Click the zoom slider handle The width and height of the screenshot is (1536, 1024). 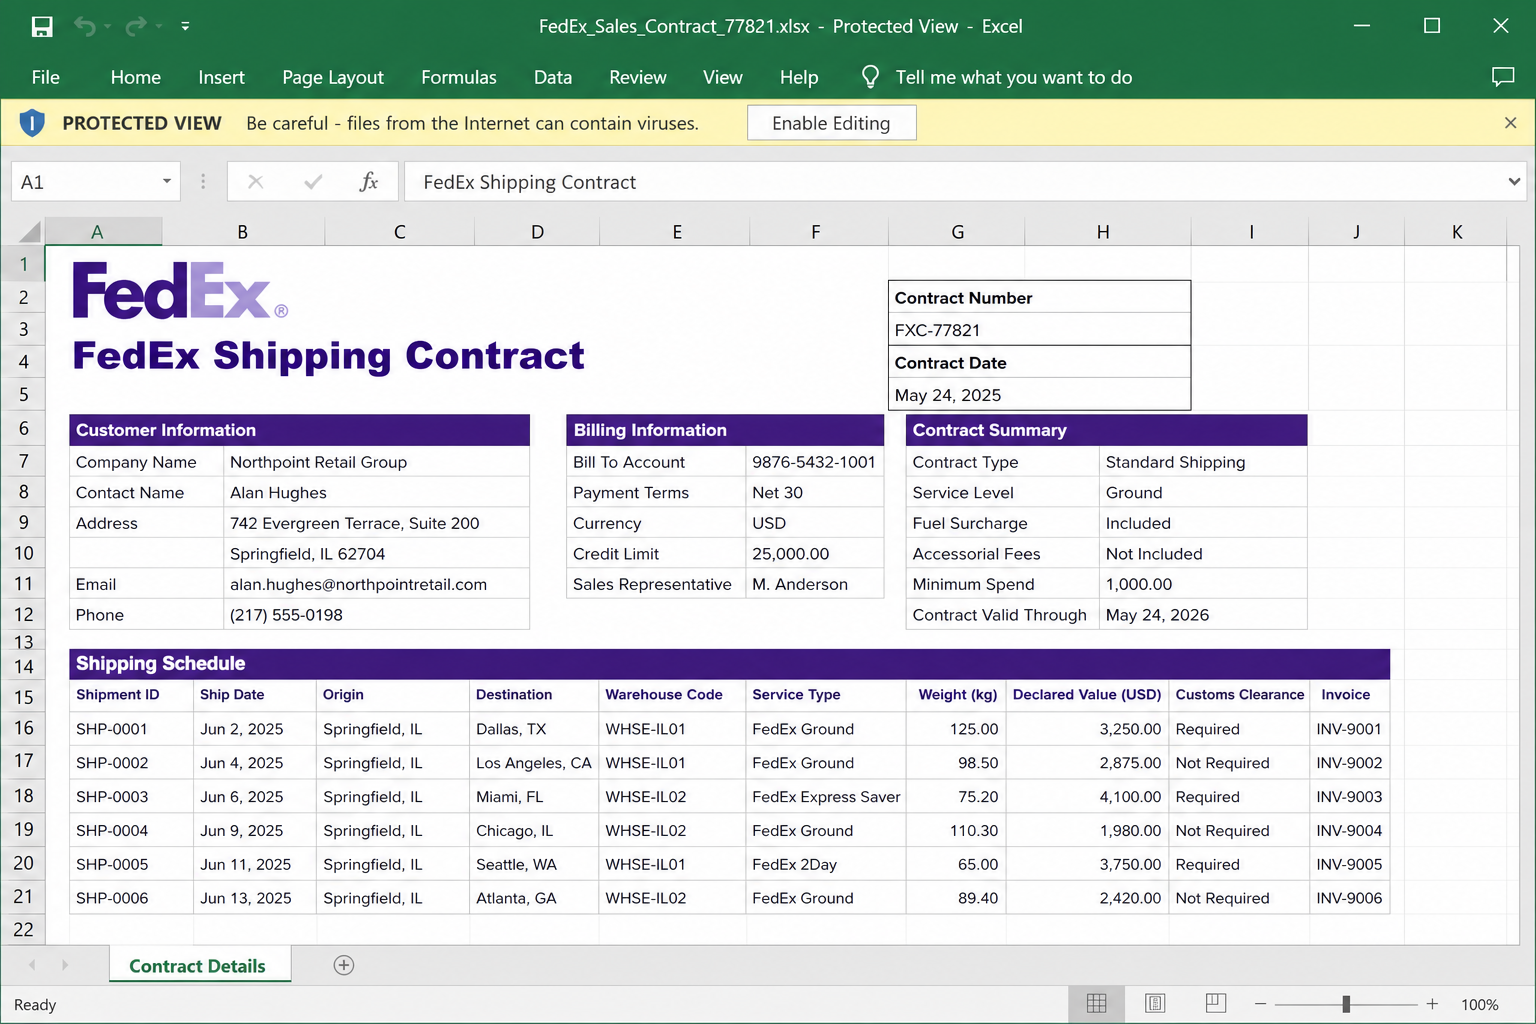(x=1346, y=1004)
